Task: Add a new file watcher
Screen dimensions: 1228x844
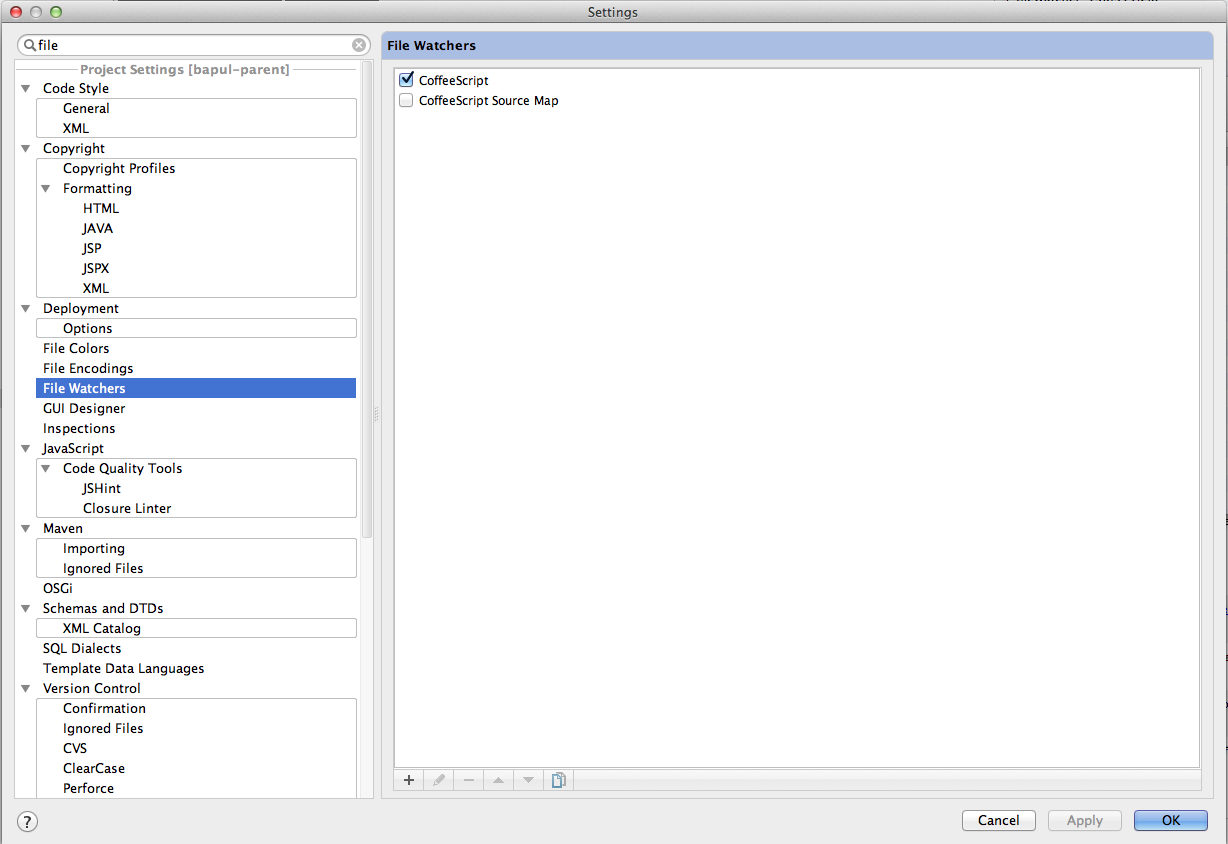Action: 409,780
